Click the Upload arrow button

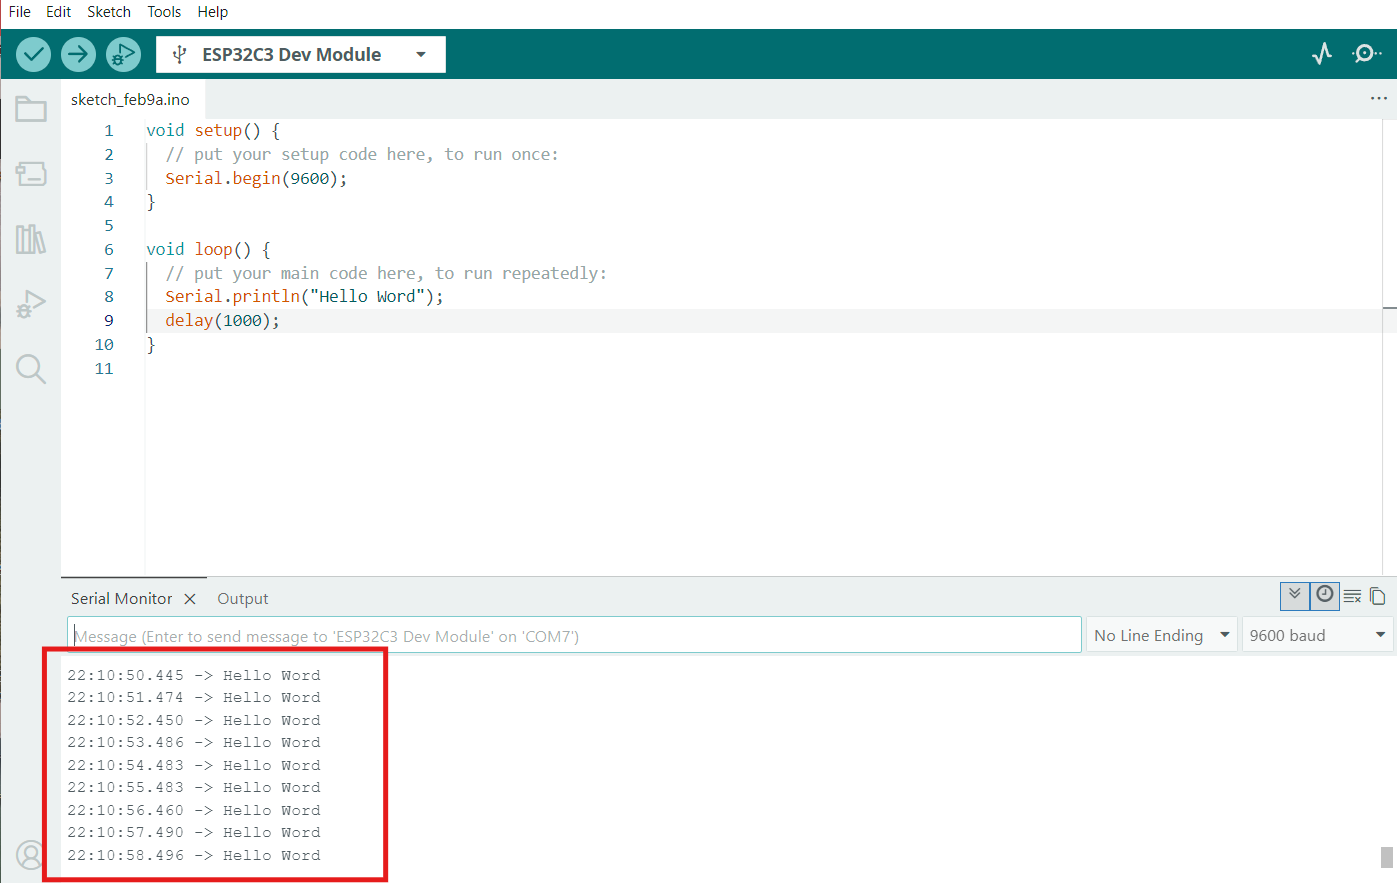[78, 54]
